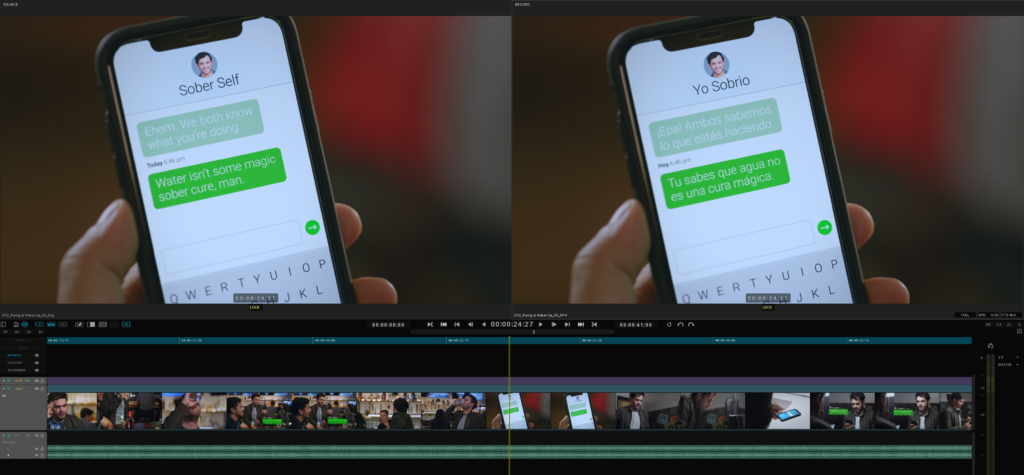Set viewer zoom to 1:1

pyautogui.click(x=999, y=325)
